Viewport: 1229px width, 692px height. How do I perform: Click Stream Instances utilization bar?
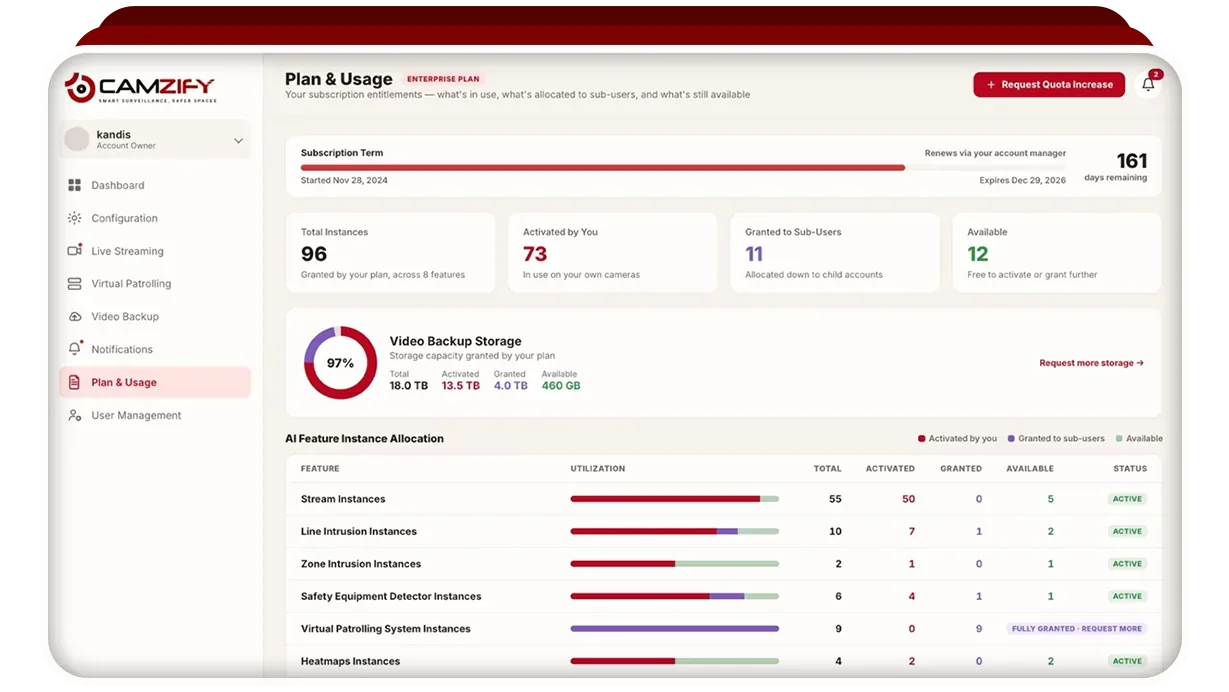(674, 499)
